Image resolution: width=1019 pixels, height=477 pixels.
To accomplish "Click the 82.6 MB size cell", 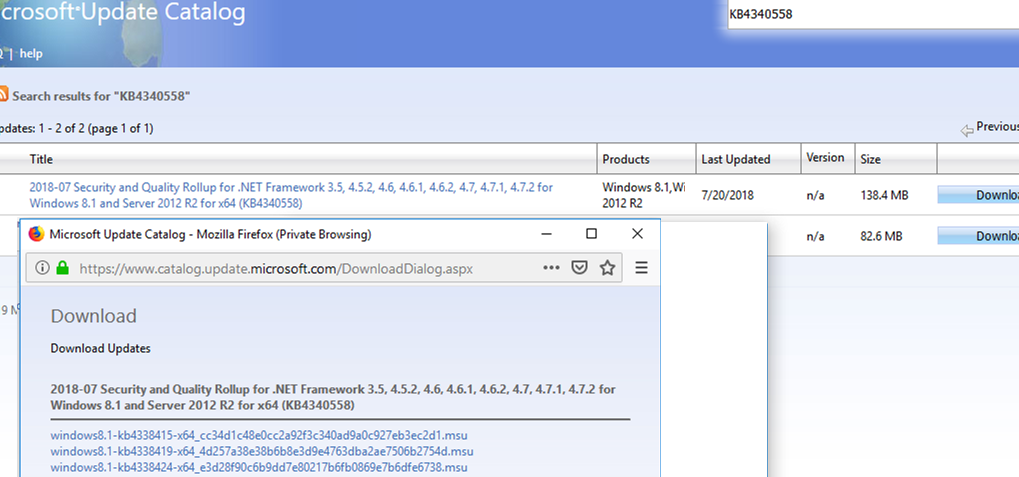I will (881, 237).
